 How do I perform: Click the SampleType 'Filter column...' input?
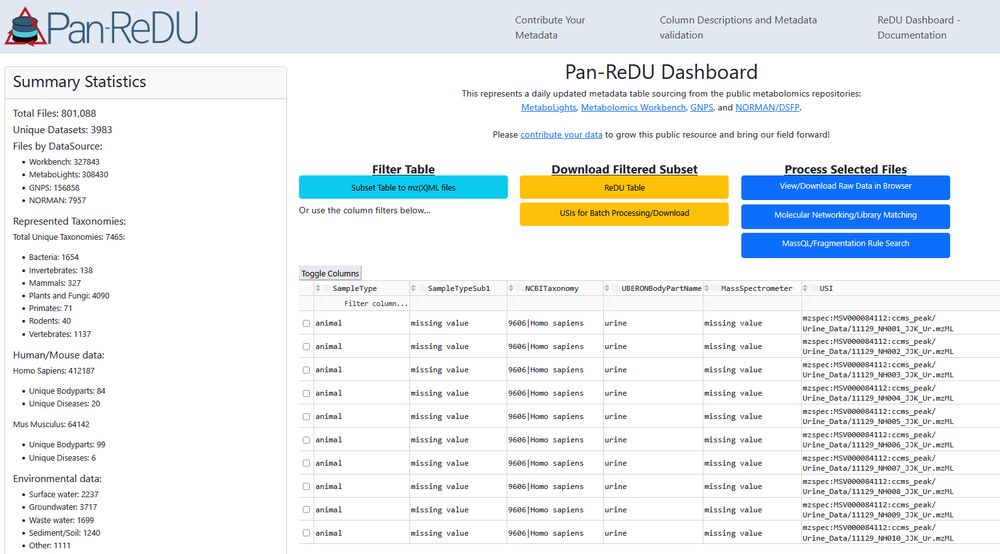pos(361,303)
